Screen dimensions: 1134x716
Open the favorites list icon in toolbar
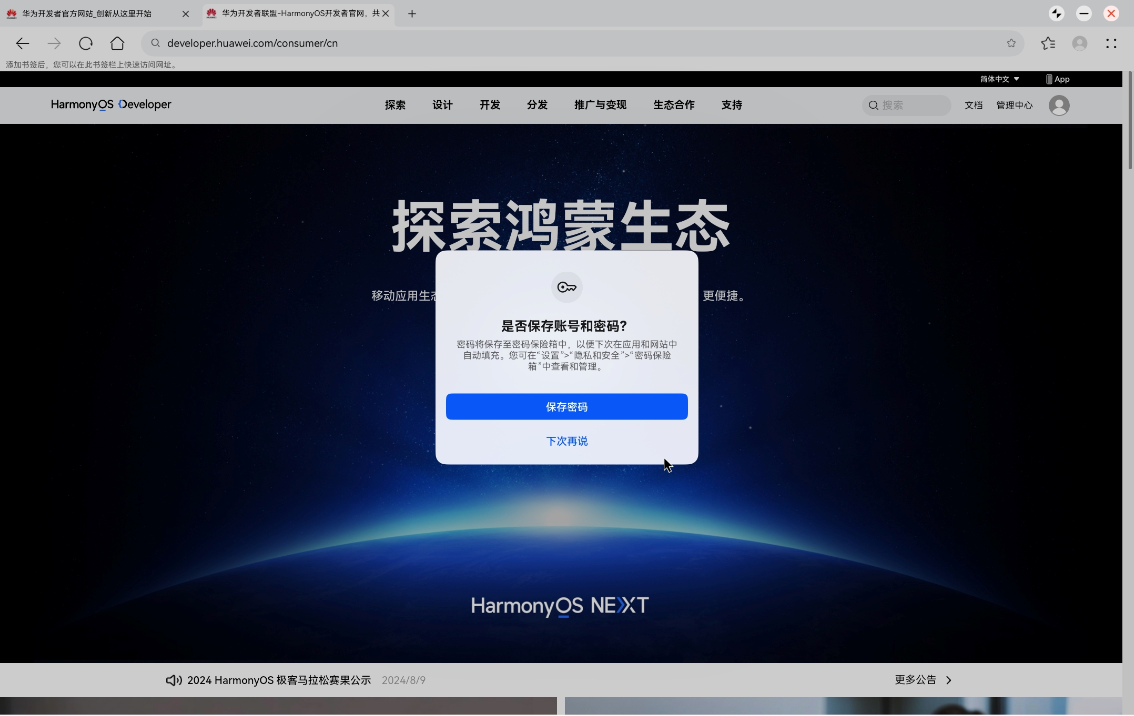(x=1048, y=43)
